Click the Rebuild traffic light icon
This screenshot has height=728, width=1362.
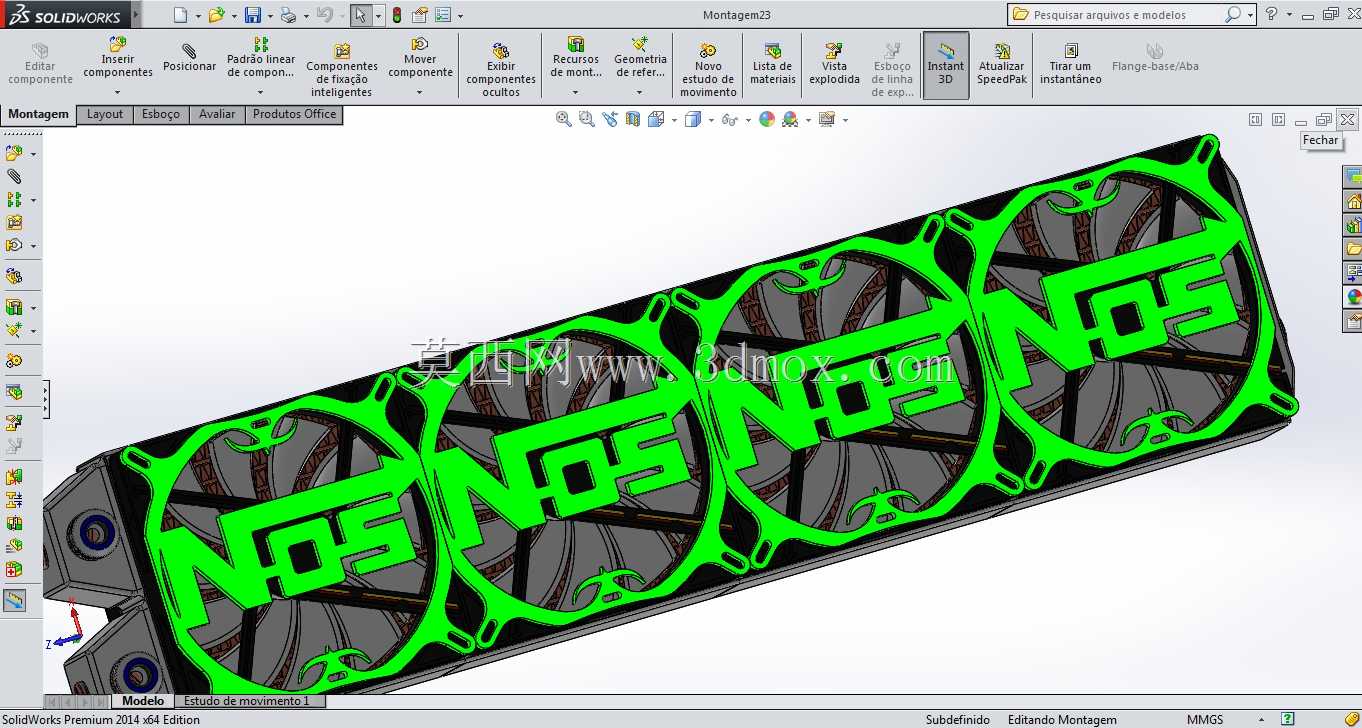pos(397,15)
